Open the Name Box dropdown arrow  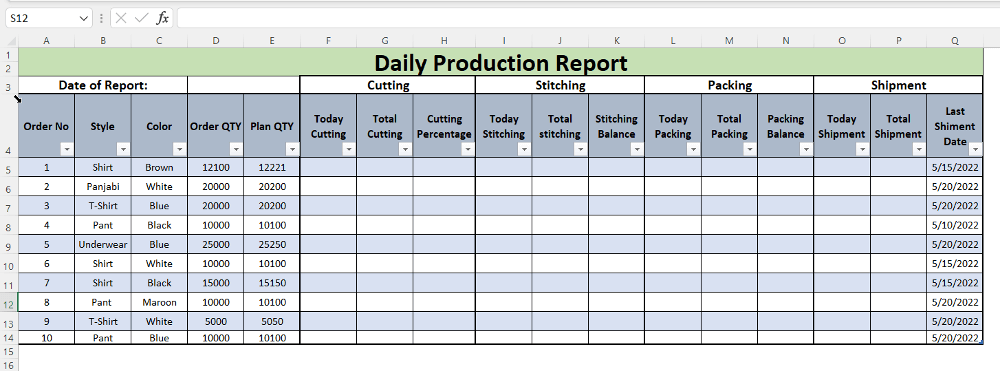[84, 18]
